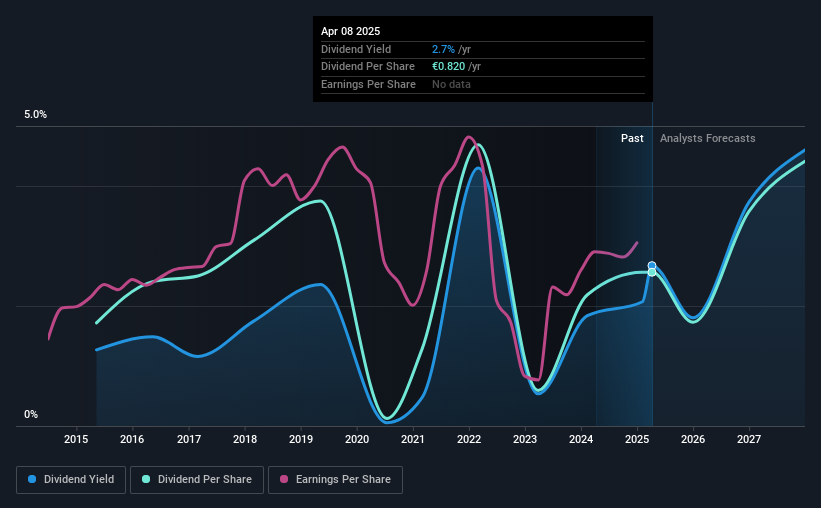The height and width of the screenshot is (508, 821).
Task: Click the 2018 x-axis label
Action: point(245,439)
